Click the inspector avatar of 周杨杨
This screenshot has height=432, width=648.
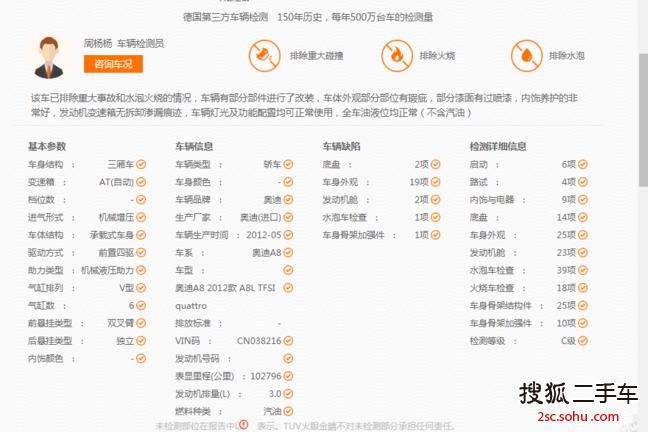click(x=49, y=57)
